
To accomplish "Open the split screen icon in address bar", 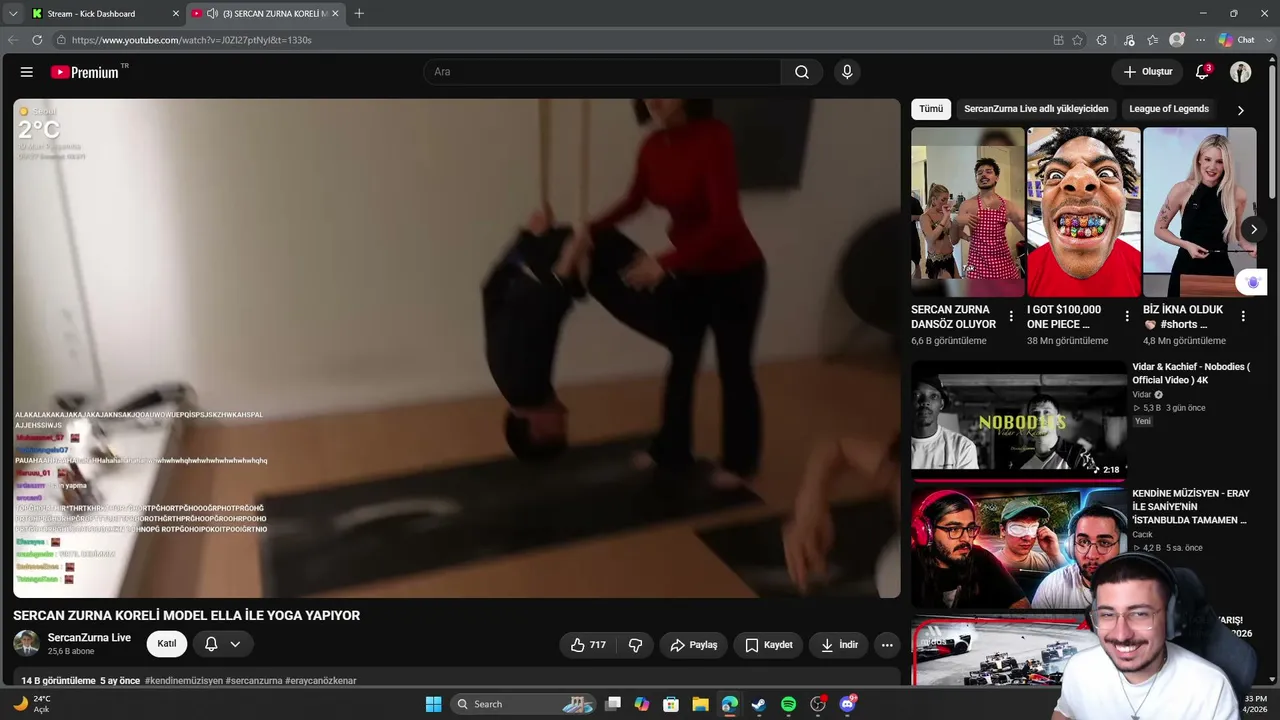I will pyautogui.click(x=1058, y=40).
